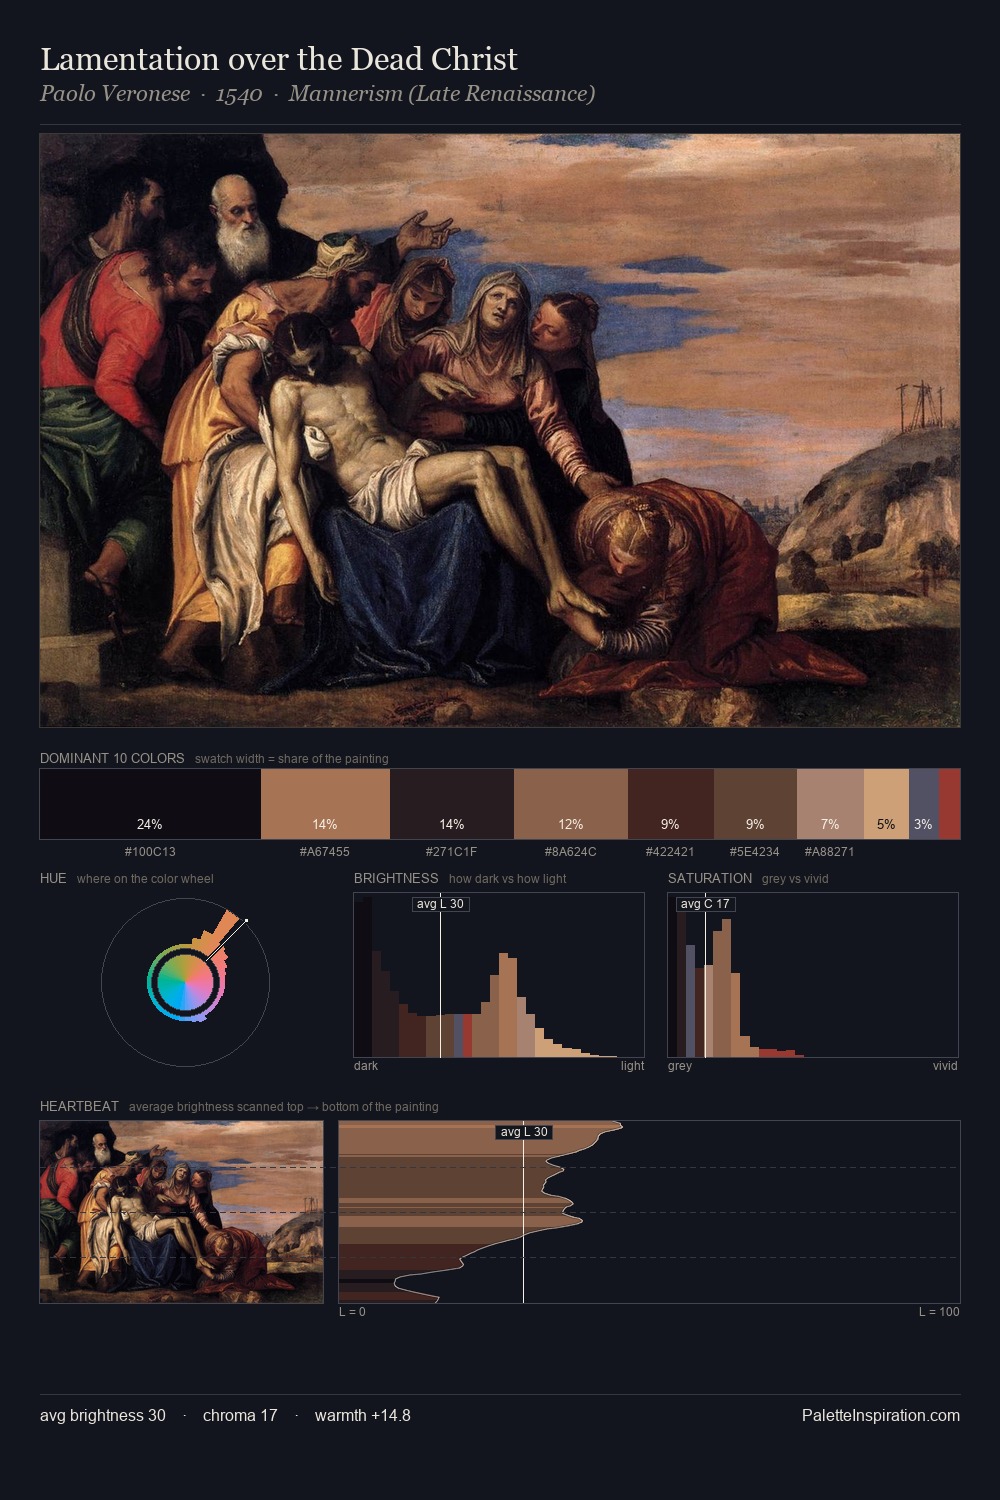The height and width of the screenshot is (1500, 1000).
Task: Click the artist name Paolo Veronese
Action: pyautogui.click(x=115, y=94)
